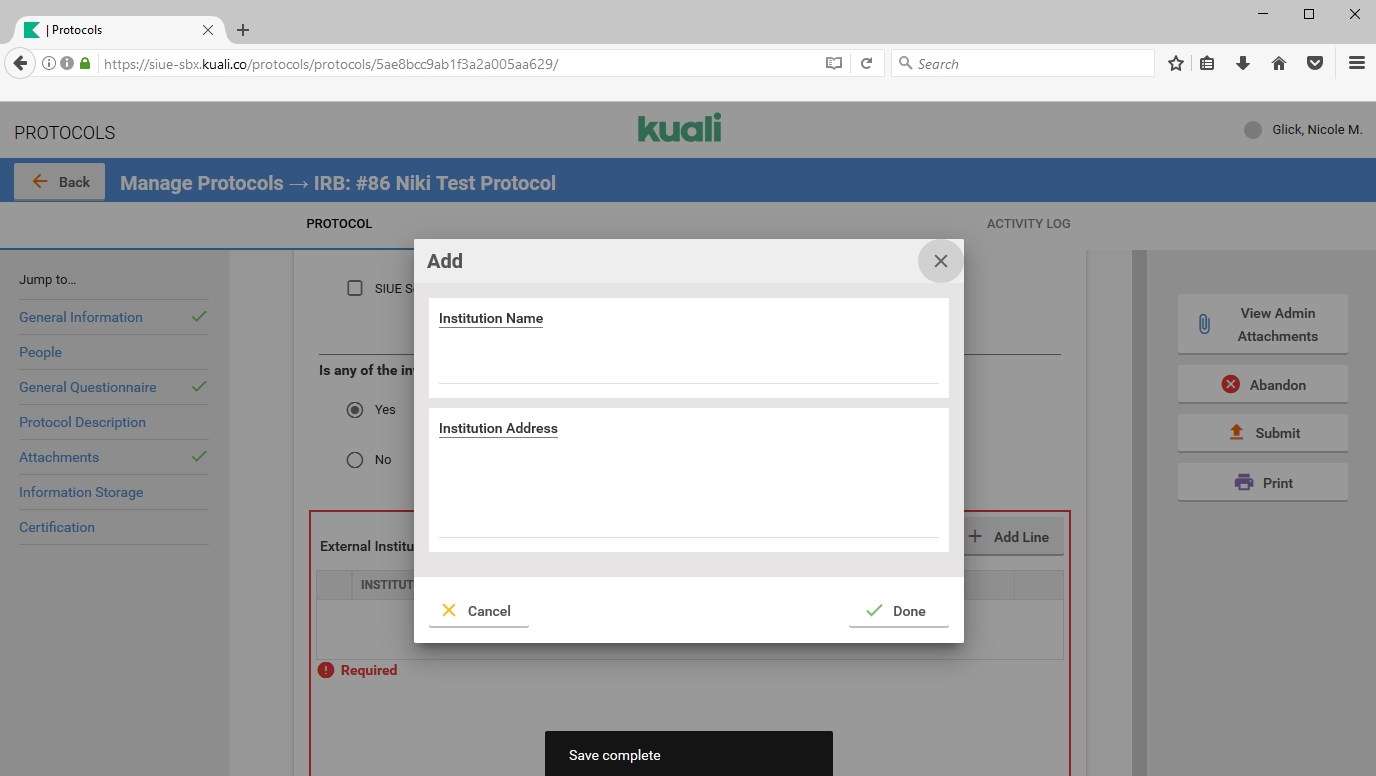Switch to the Activity Log tab
The width and height of the screenshot is (1376, 776).
(1028, 224)
